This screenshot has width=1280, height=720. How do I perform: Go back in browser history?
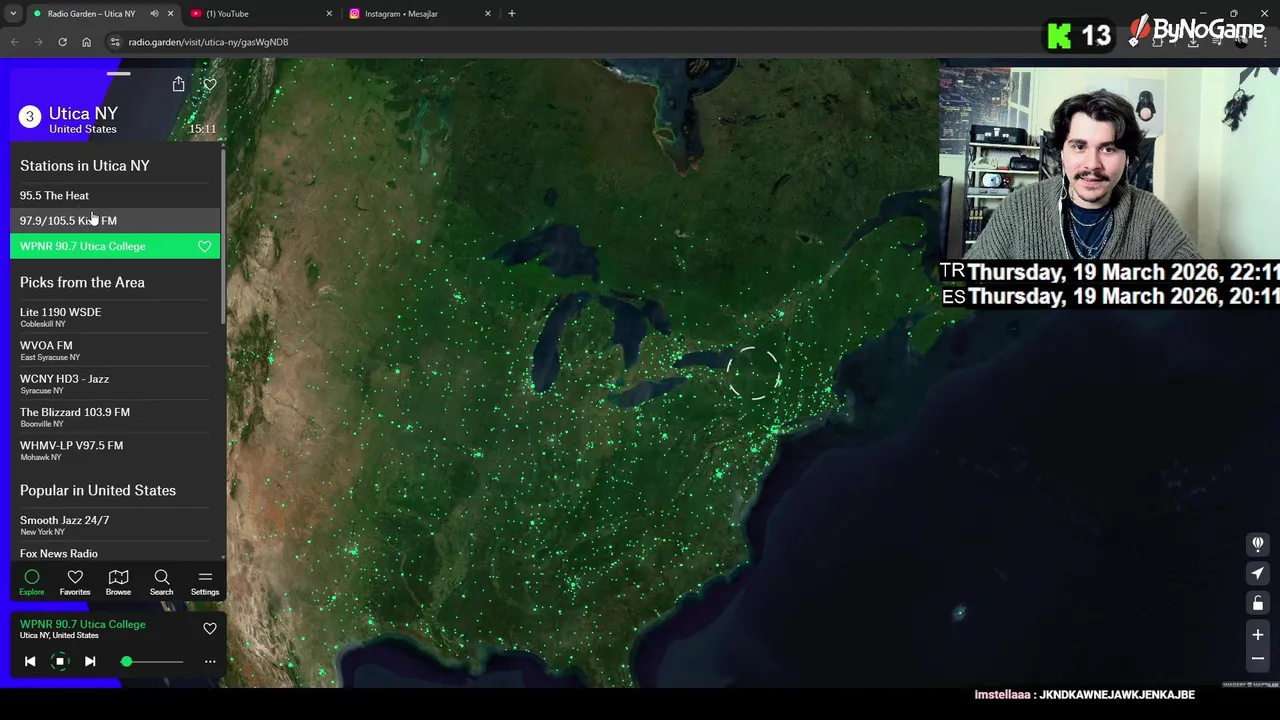[x=14, y=42]
